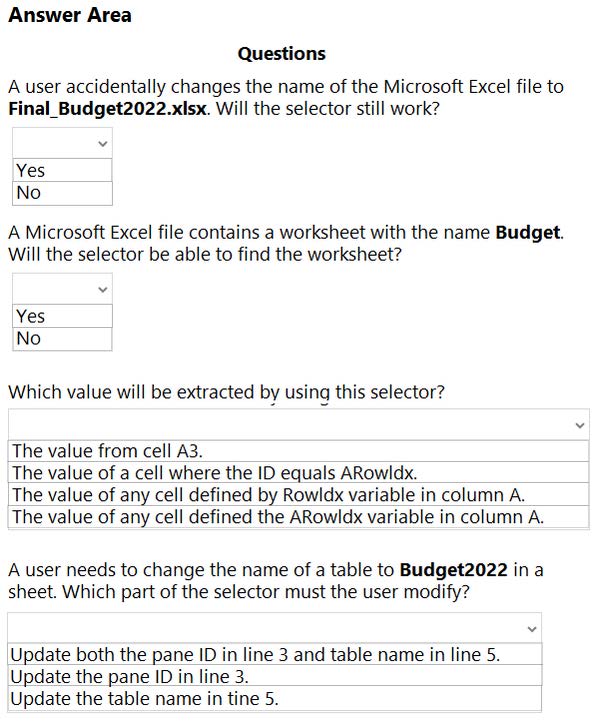Image resolution: width=600 pixels, height=724 pixels.
Task: Choose "Update the table name" only option
Action: coord(275,699)
